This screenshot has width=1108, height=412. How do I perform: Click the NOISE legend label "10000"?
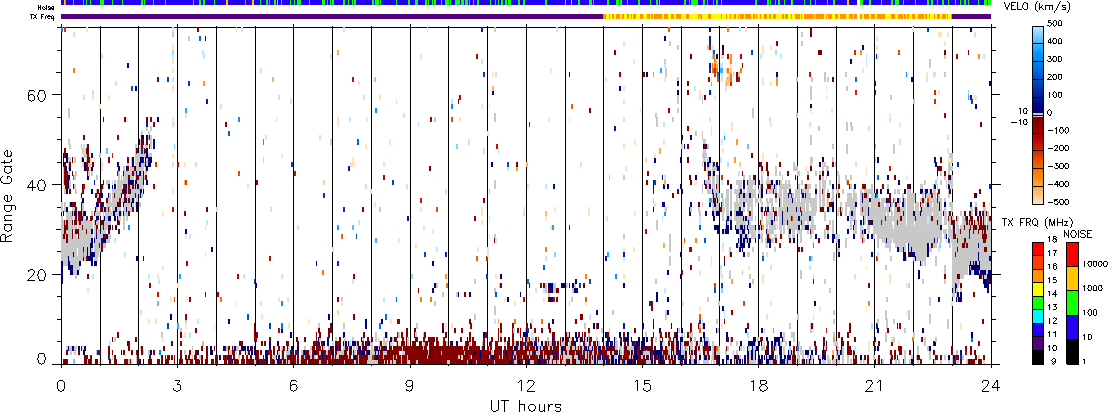pos(1094,264)
